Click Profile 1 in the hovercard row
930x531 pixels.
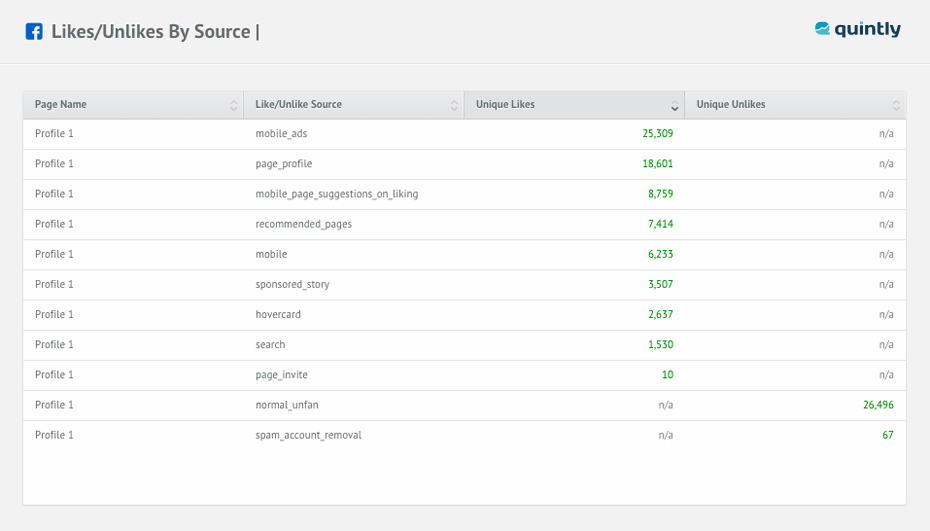click(54, 314)
